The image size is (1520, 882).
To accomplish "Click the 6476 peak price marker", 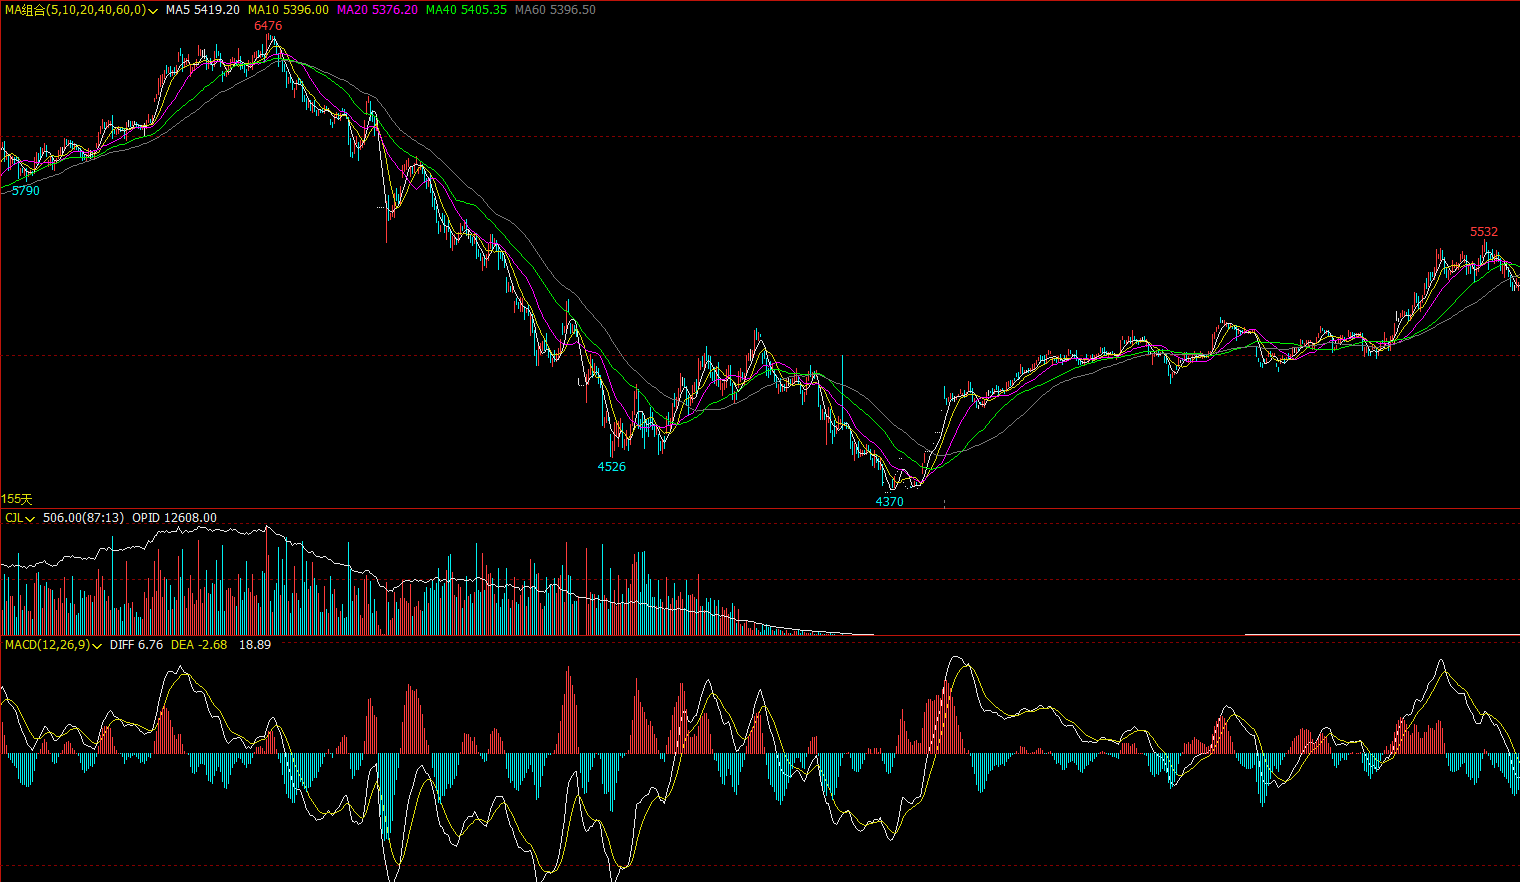I will (268, 26).
